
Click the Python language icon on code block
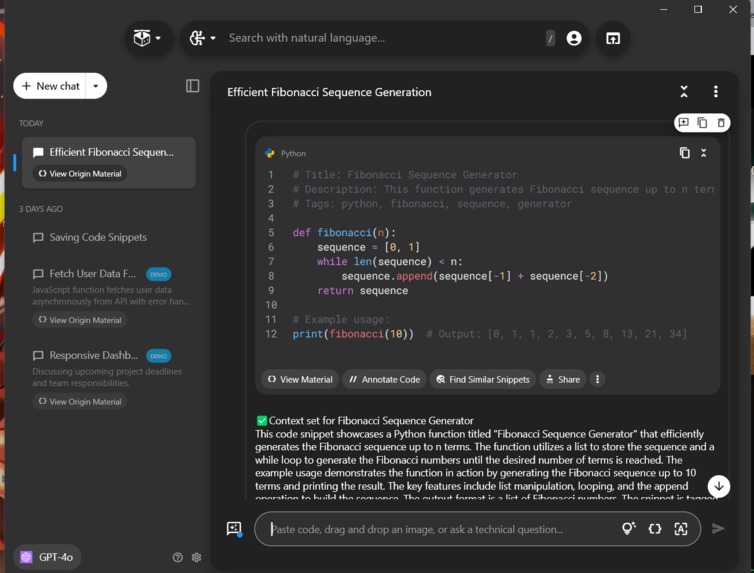(x=270, y=153)
